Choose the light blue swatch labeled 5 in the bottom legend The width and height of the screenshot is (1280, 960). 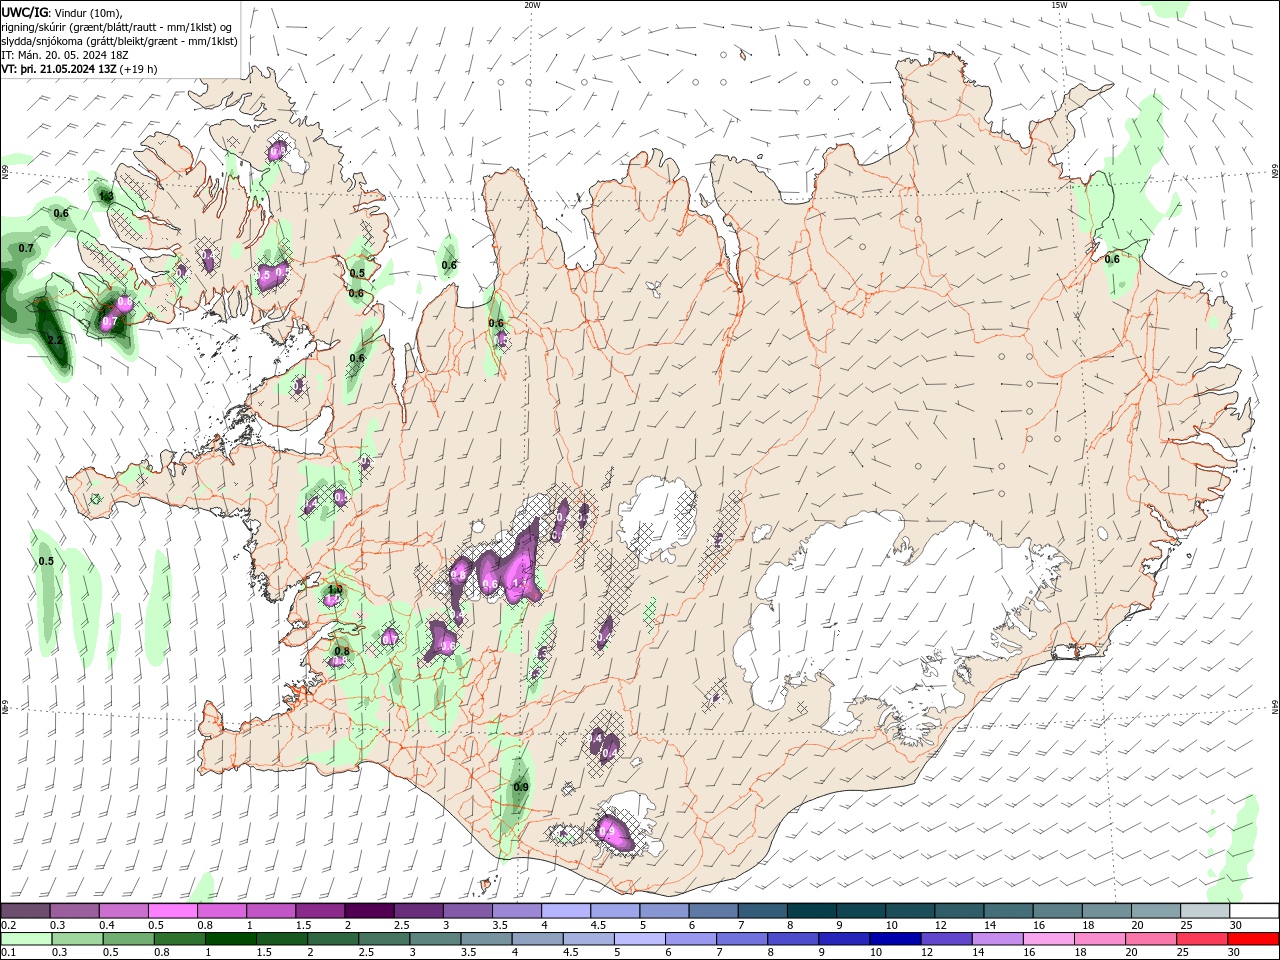(x=640, y=939)
